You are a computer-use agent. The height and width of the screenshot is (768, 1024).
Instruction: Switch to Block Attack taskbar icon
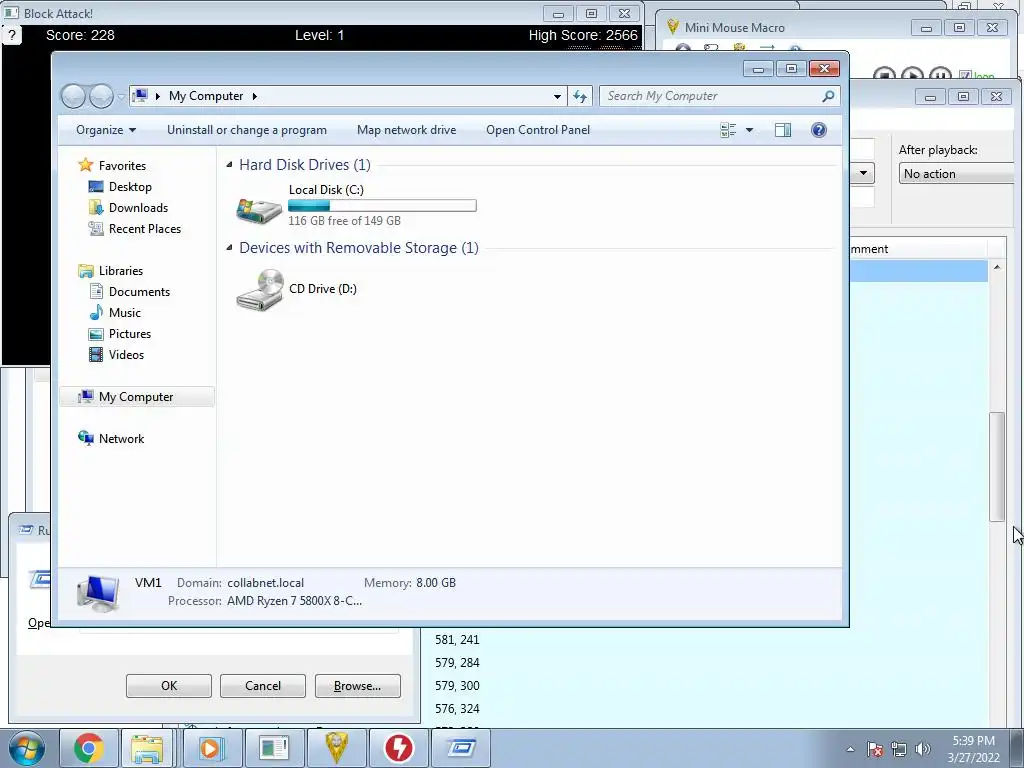tap(274, 748)
